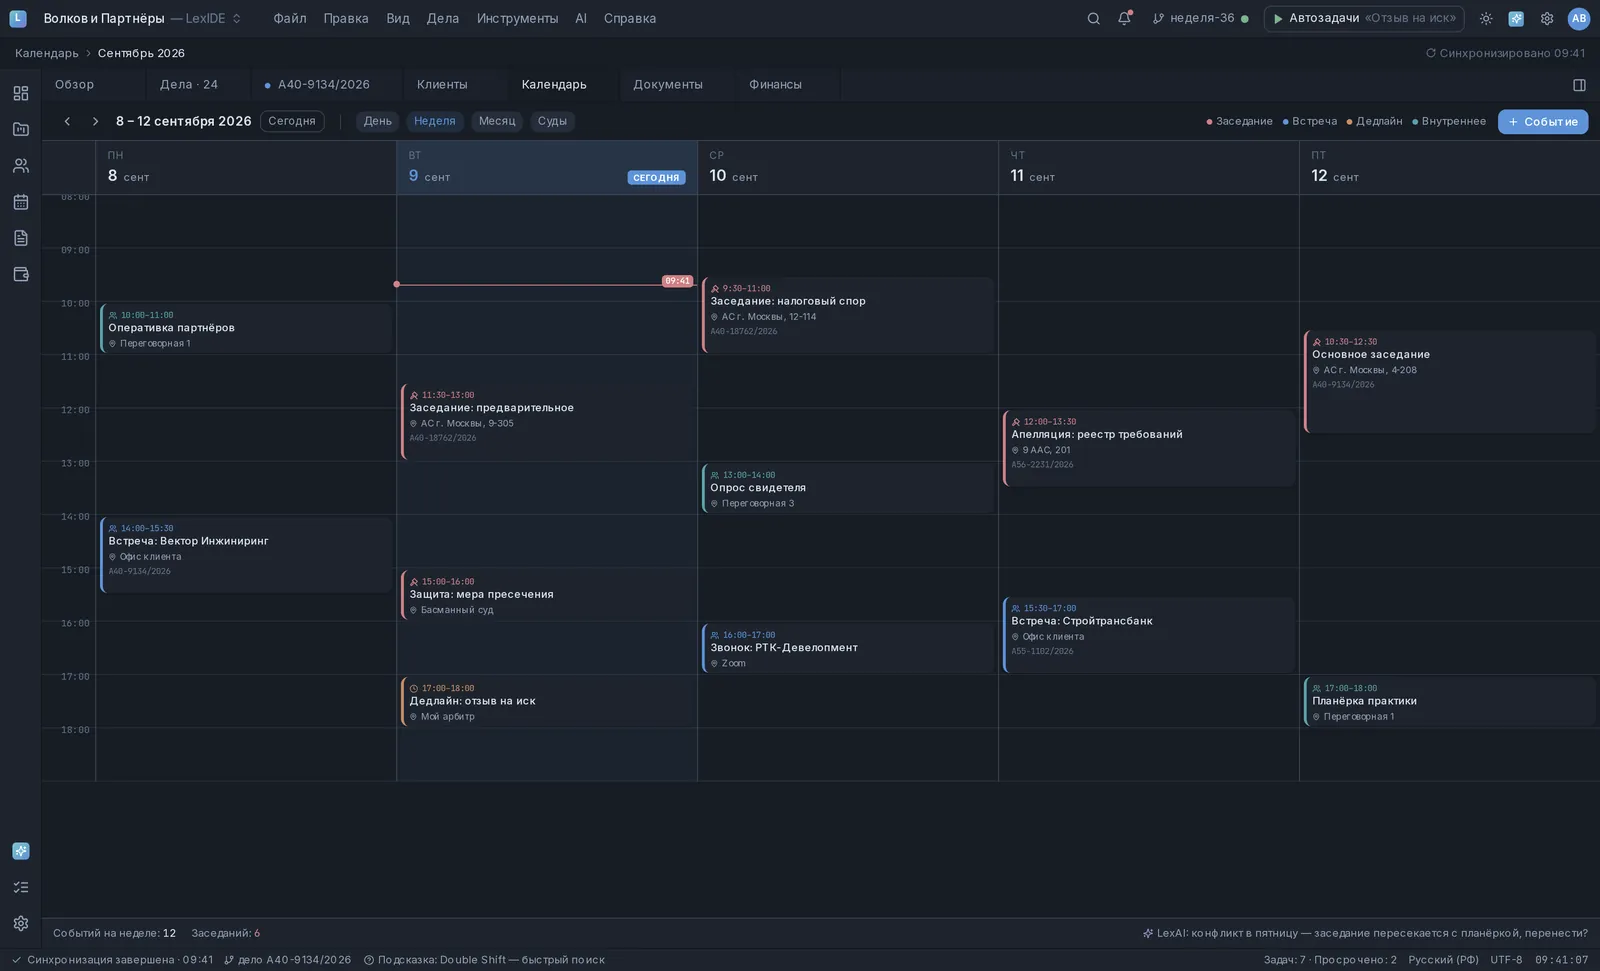Click current time marker 09:41
The width and height of the screenshot is (1600, 971).
pos(677,281)
